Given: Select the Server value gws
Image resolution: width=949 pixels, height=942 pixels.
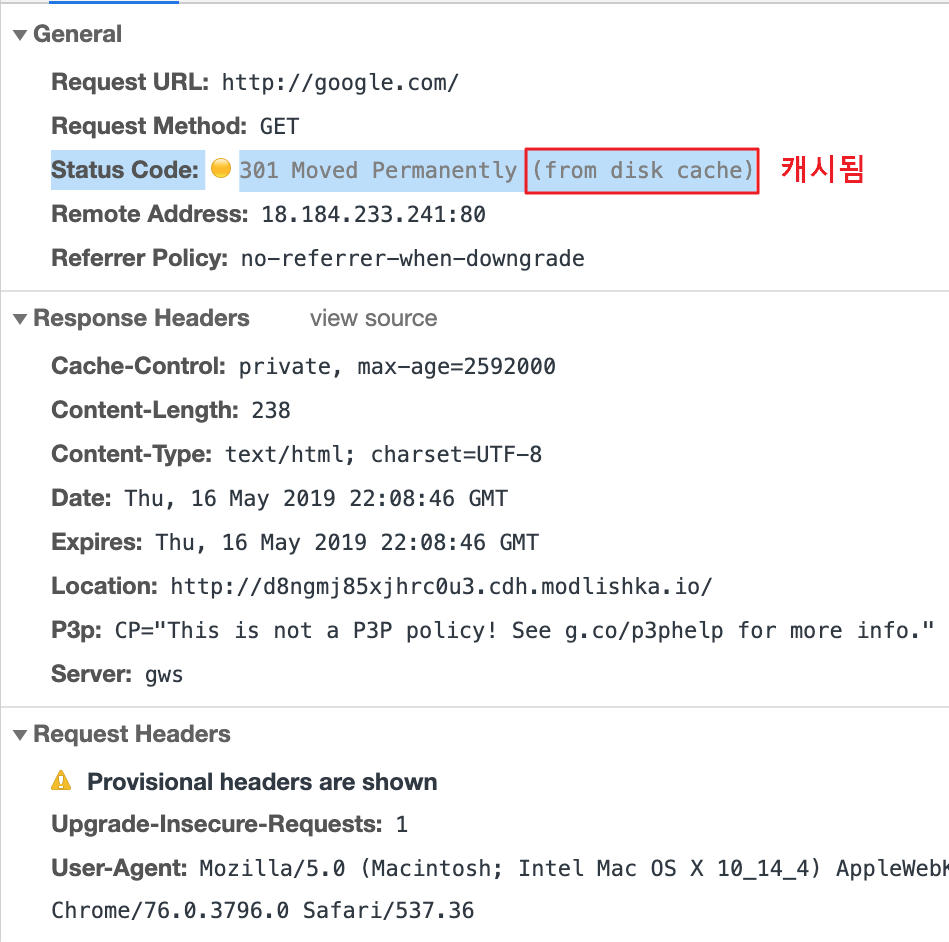Looking at the screenshot, I should coord(164,675).
